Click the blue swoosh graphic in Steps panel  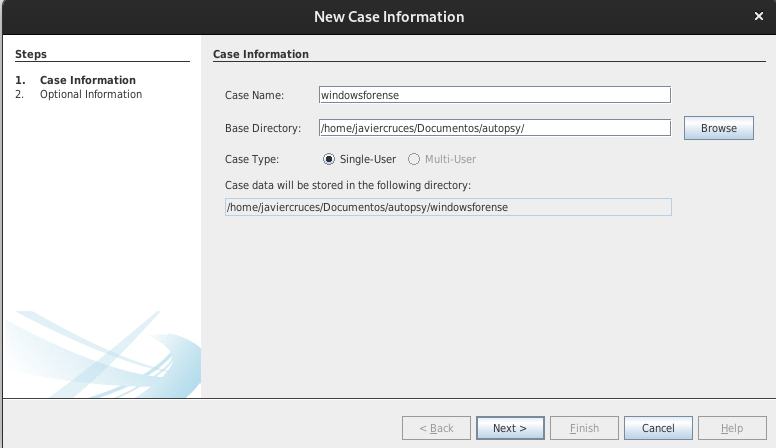point(103,353)
